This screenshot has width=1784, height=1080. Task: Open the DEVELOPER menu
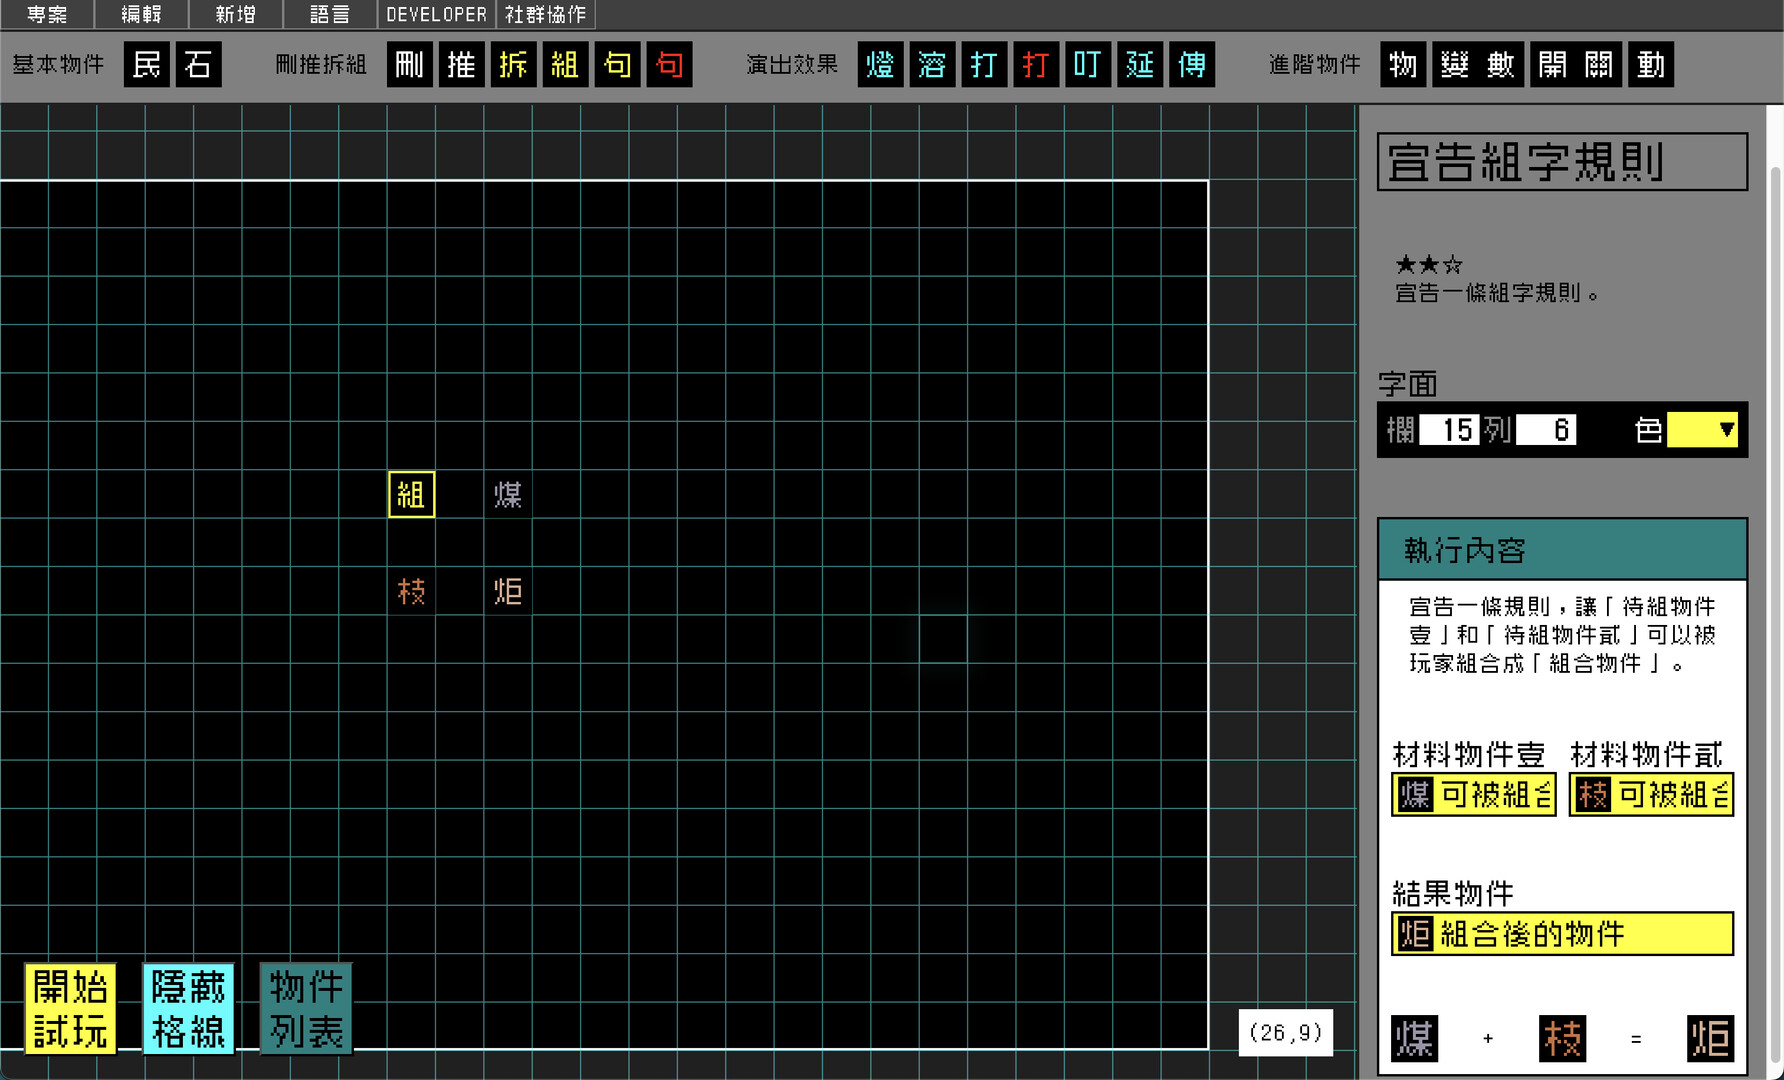click(435, 14)
